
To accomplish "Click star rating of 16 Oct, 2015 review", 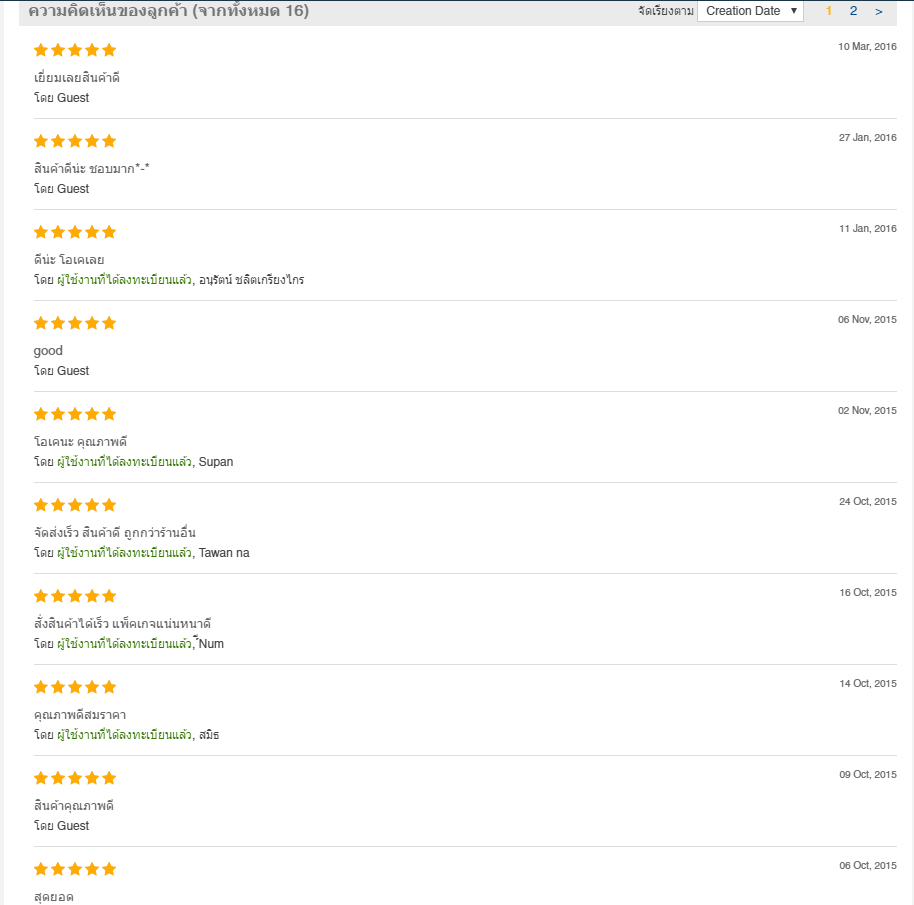I will pyautogui.click(x=75, y=596).
